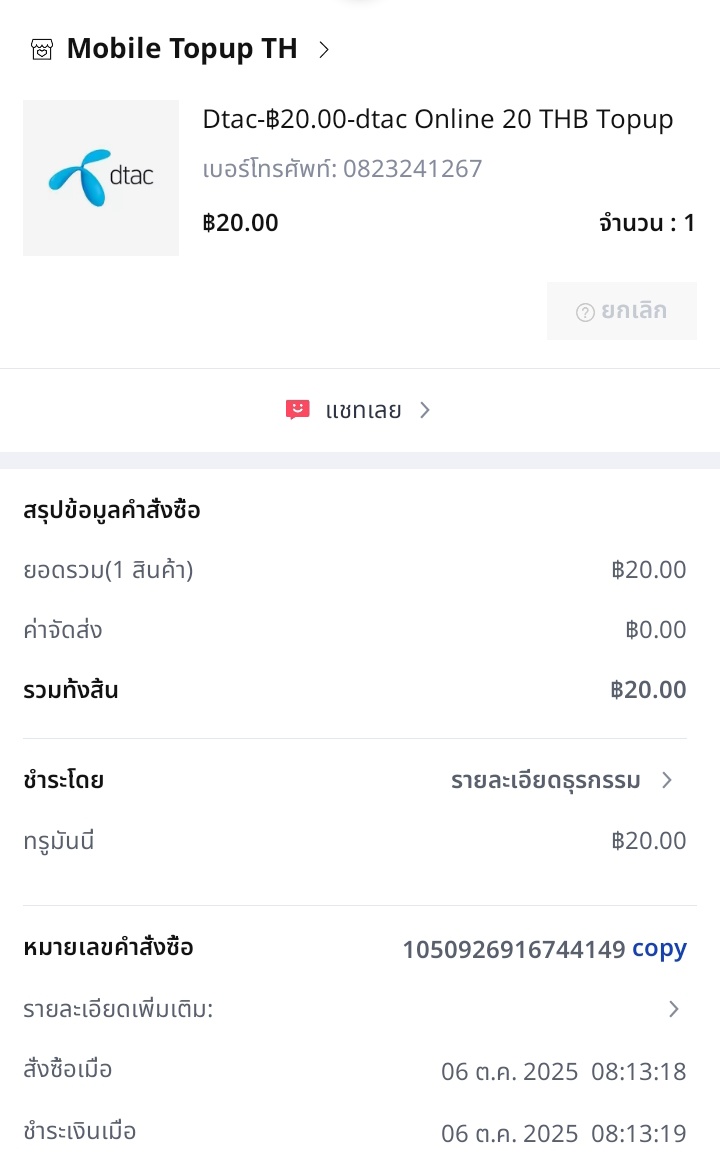
Task: Open Dtac 20 THB Topup product title
Action: pos(438,120)
